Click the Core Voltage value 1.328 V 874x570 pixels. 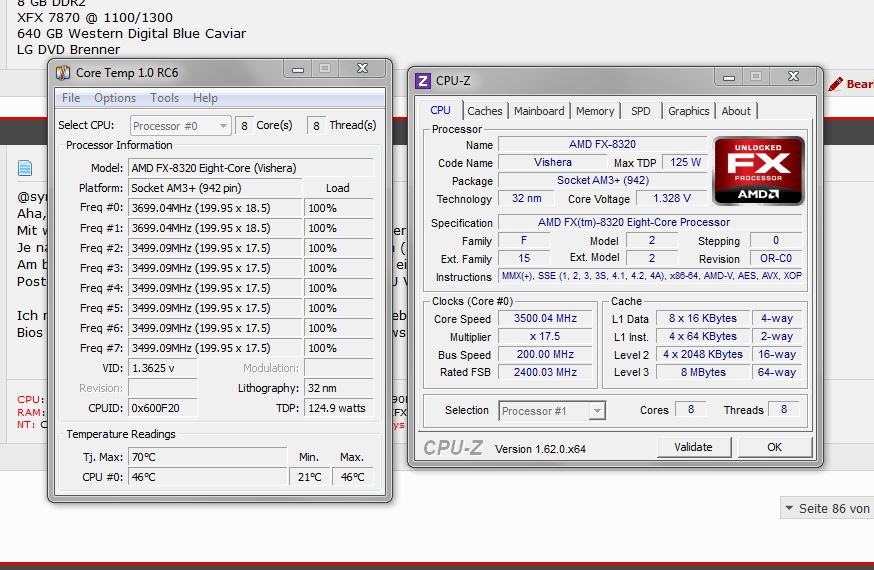tap(672, 198)
